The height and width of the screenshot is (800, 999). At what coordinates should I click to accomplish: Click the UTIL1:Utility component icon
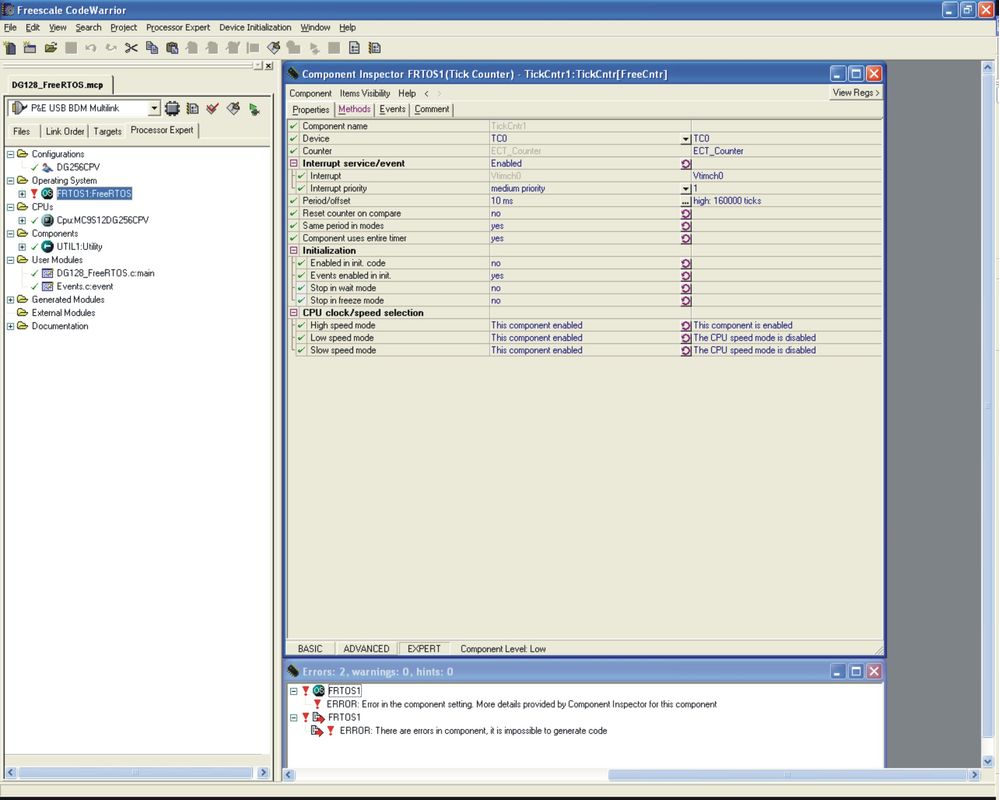coord(47,246)
